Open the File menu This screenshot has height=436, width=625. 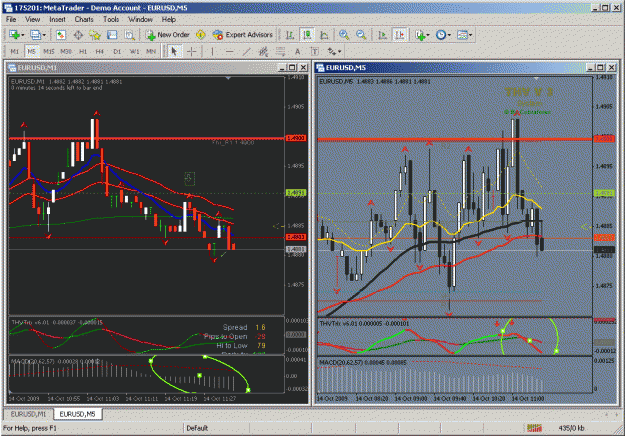point(11,19)
